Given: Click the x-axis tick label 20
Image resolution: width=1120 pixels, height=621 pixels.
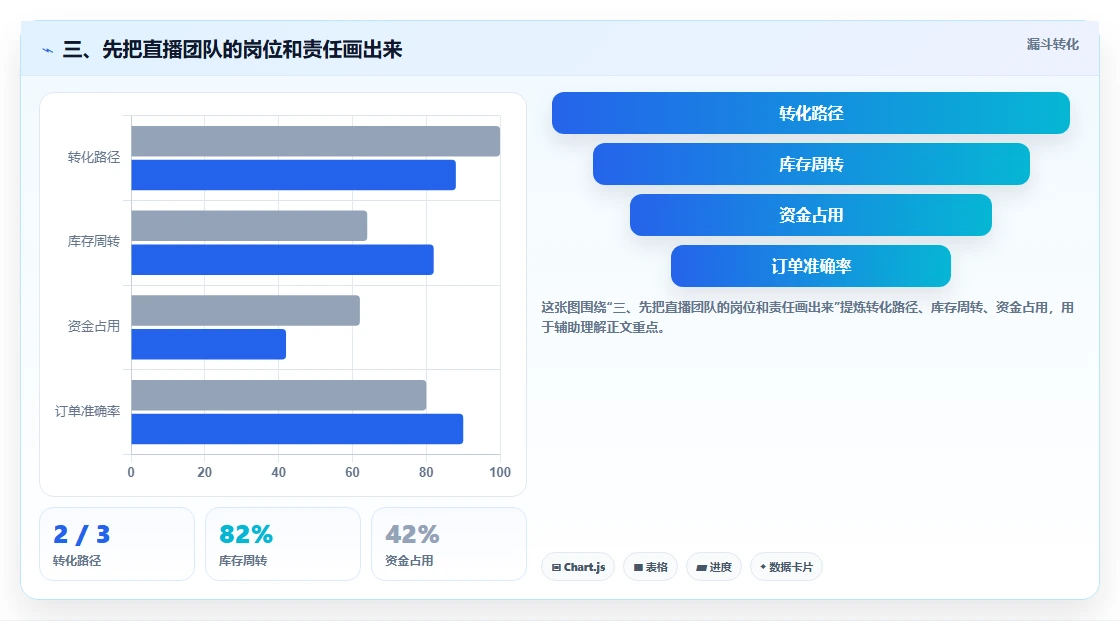Looking at the screenshot, I should tap(204, 472).
